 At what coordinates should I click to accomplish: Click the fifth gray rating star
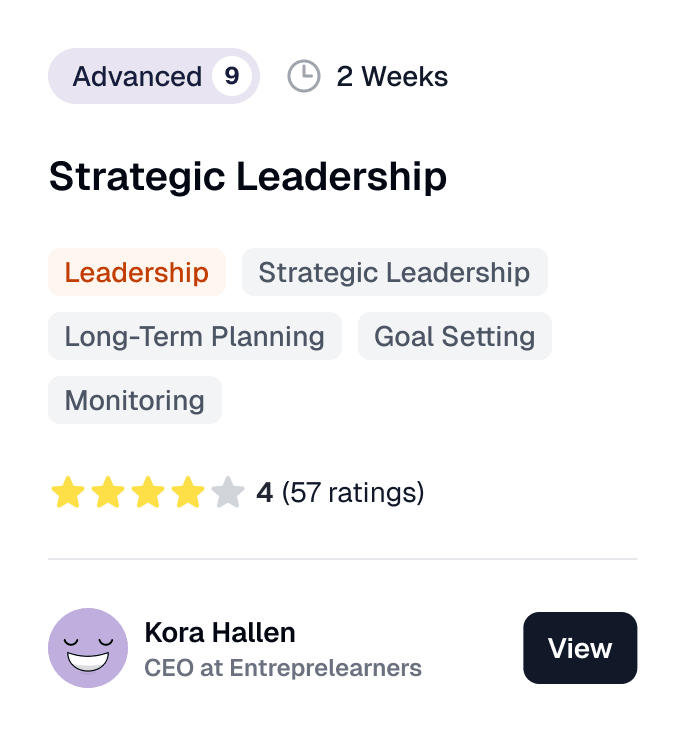228,493
